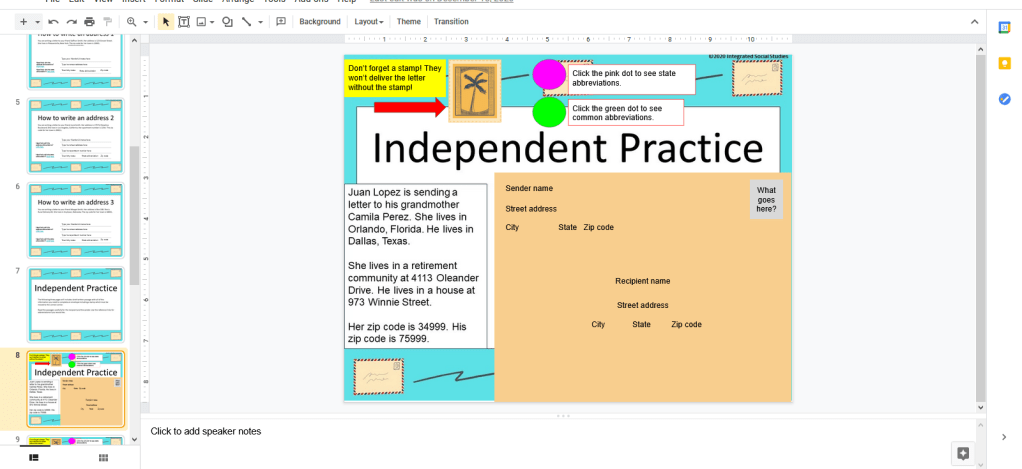Click the Undo icon
1022x469 pixels.
(55, 21)
